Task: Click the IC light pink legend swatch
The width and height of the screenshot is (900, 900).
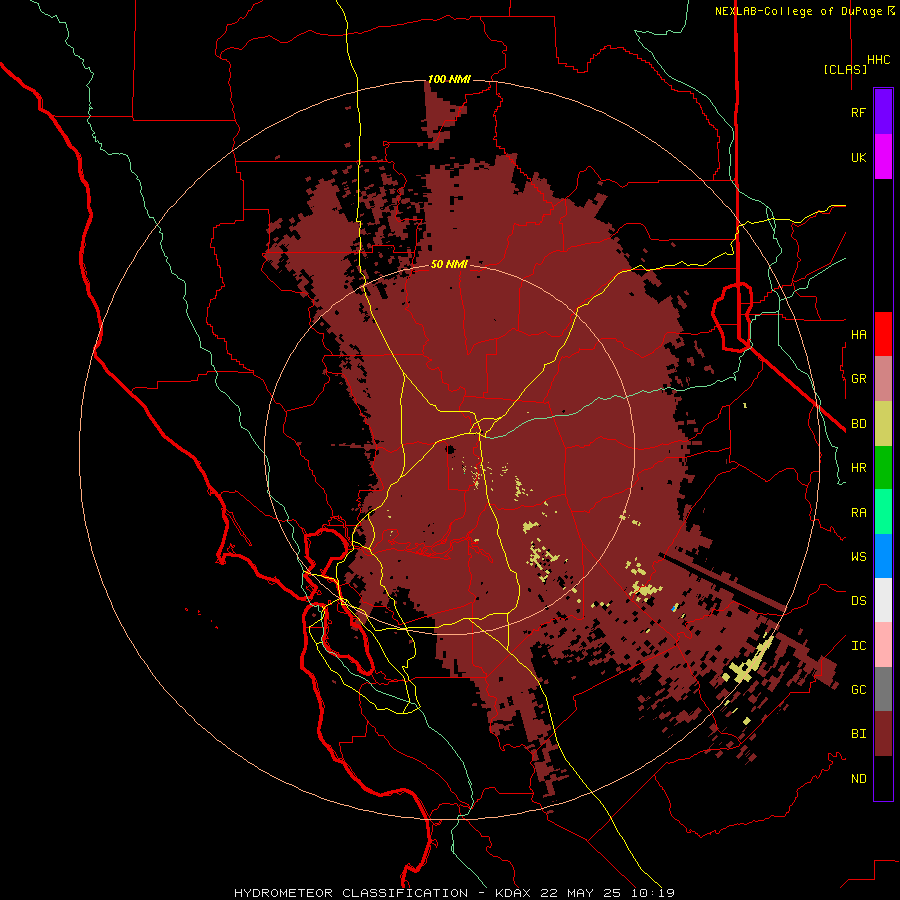Action: click(x=883, y=645)
